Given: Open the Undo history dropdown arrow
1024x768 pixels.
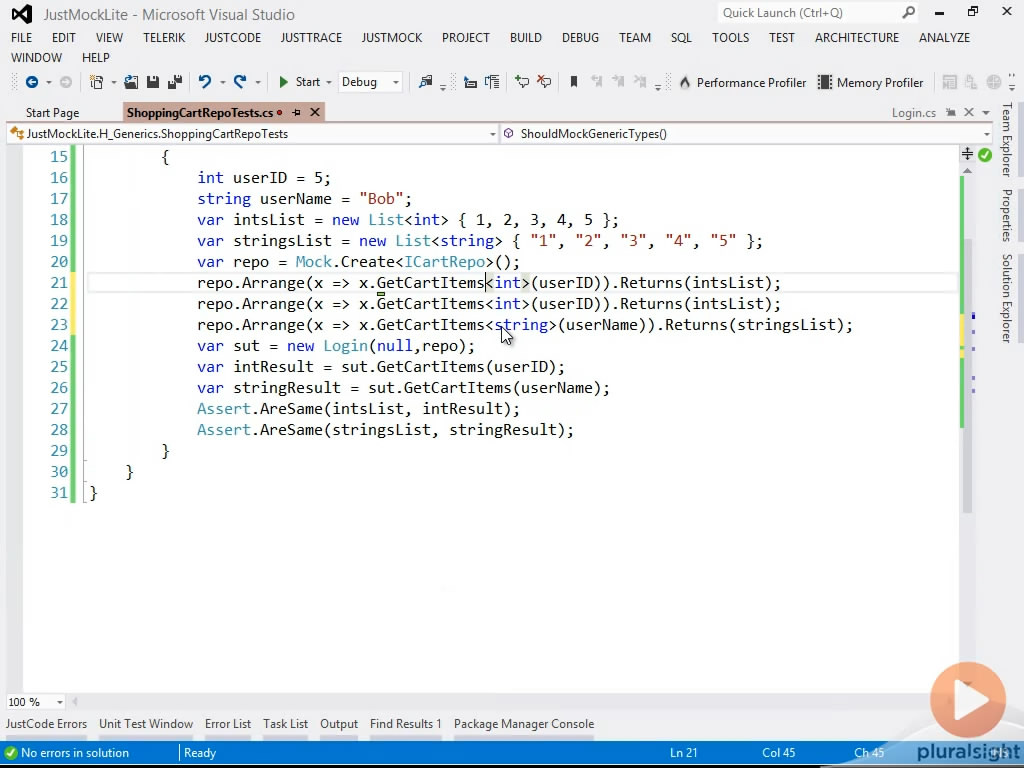Looking at the screenshot, I should point(223,83).
